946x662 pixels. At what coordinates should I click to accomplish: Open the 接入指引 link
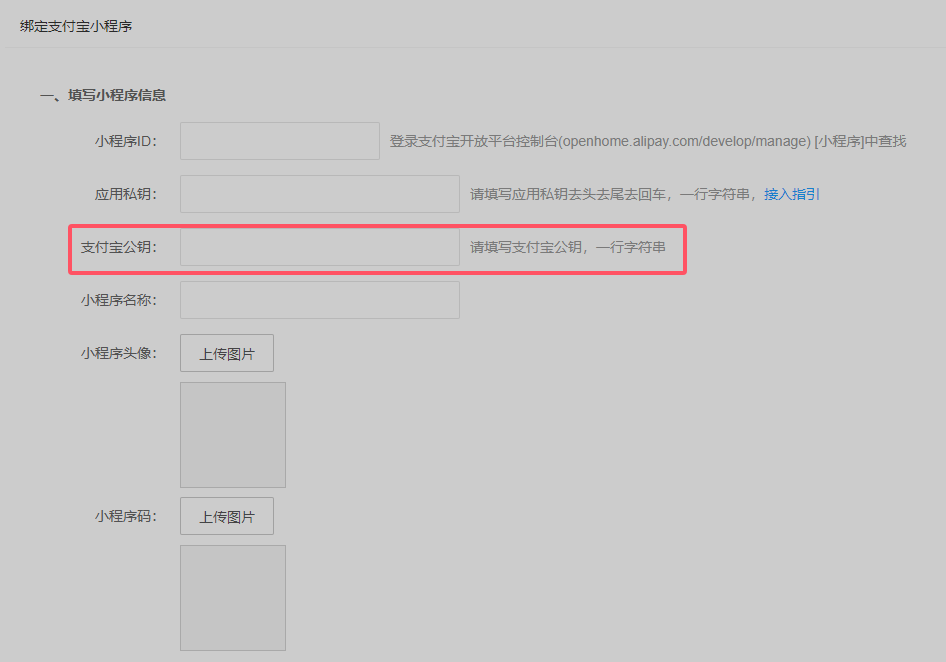point(792,194)
